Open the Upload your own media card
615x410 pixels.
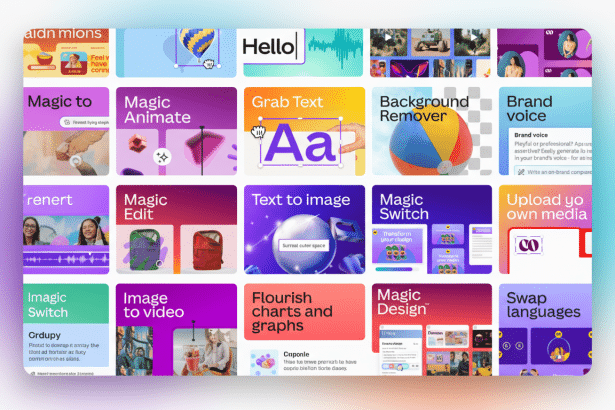545,230
